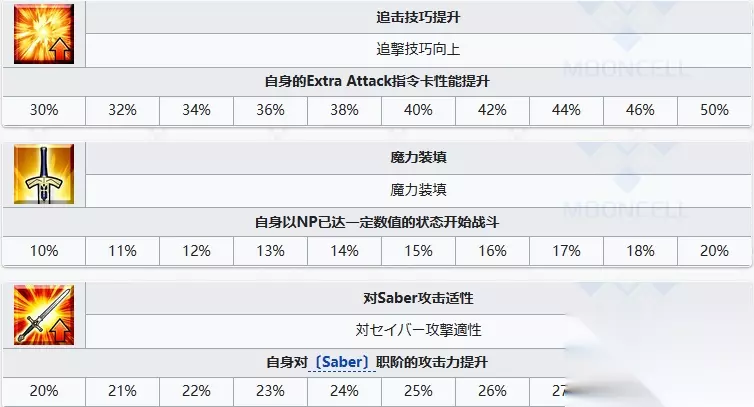Click the anti-Saber attack skill icon
754x407 pixels.
pyautogui.click(x=42, y=313)
